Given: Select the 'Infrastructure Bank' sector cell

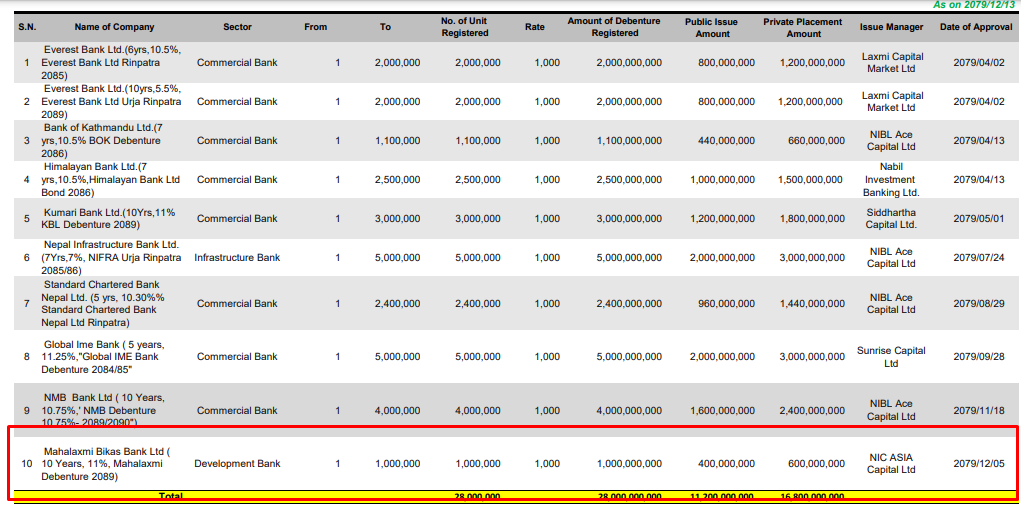Looking at the screenshot, I should pos(237,258).
